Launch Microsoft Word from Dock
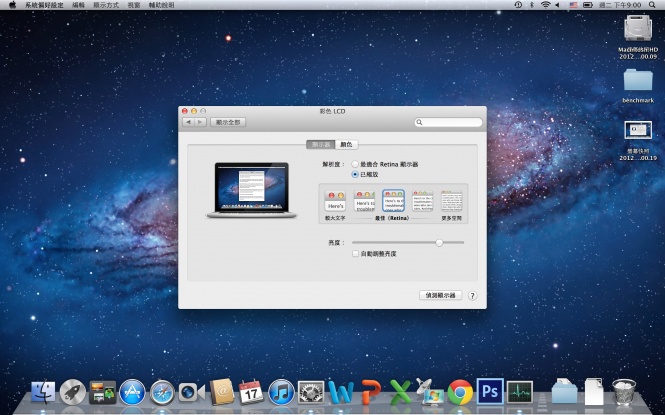The height and width of the screenshot is (415, 665). point(341,392)
